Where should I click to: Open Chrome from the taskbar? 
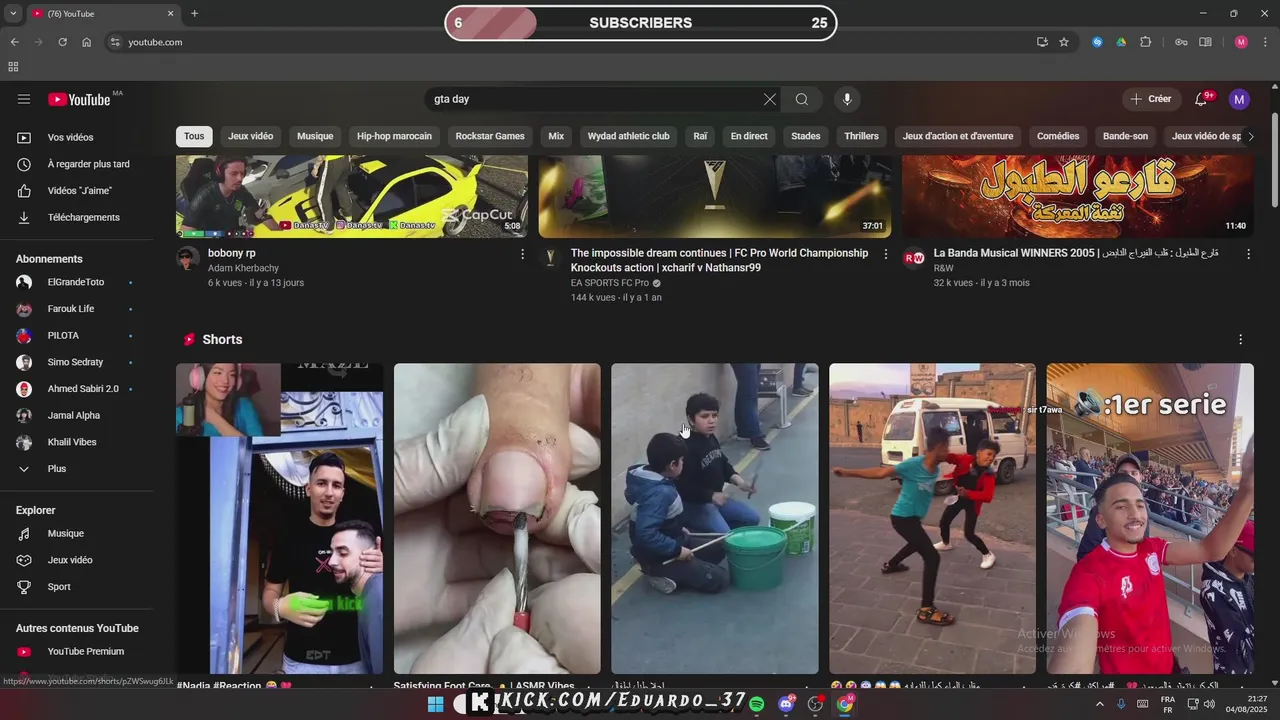845,704
